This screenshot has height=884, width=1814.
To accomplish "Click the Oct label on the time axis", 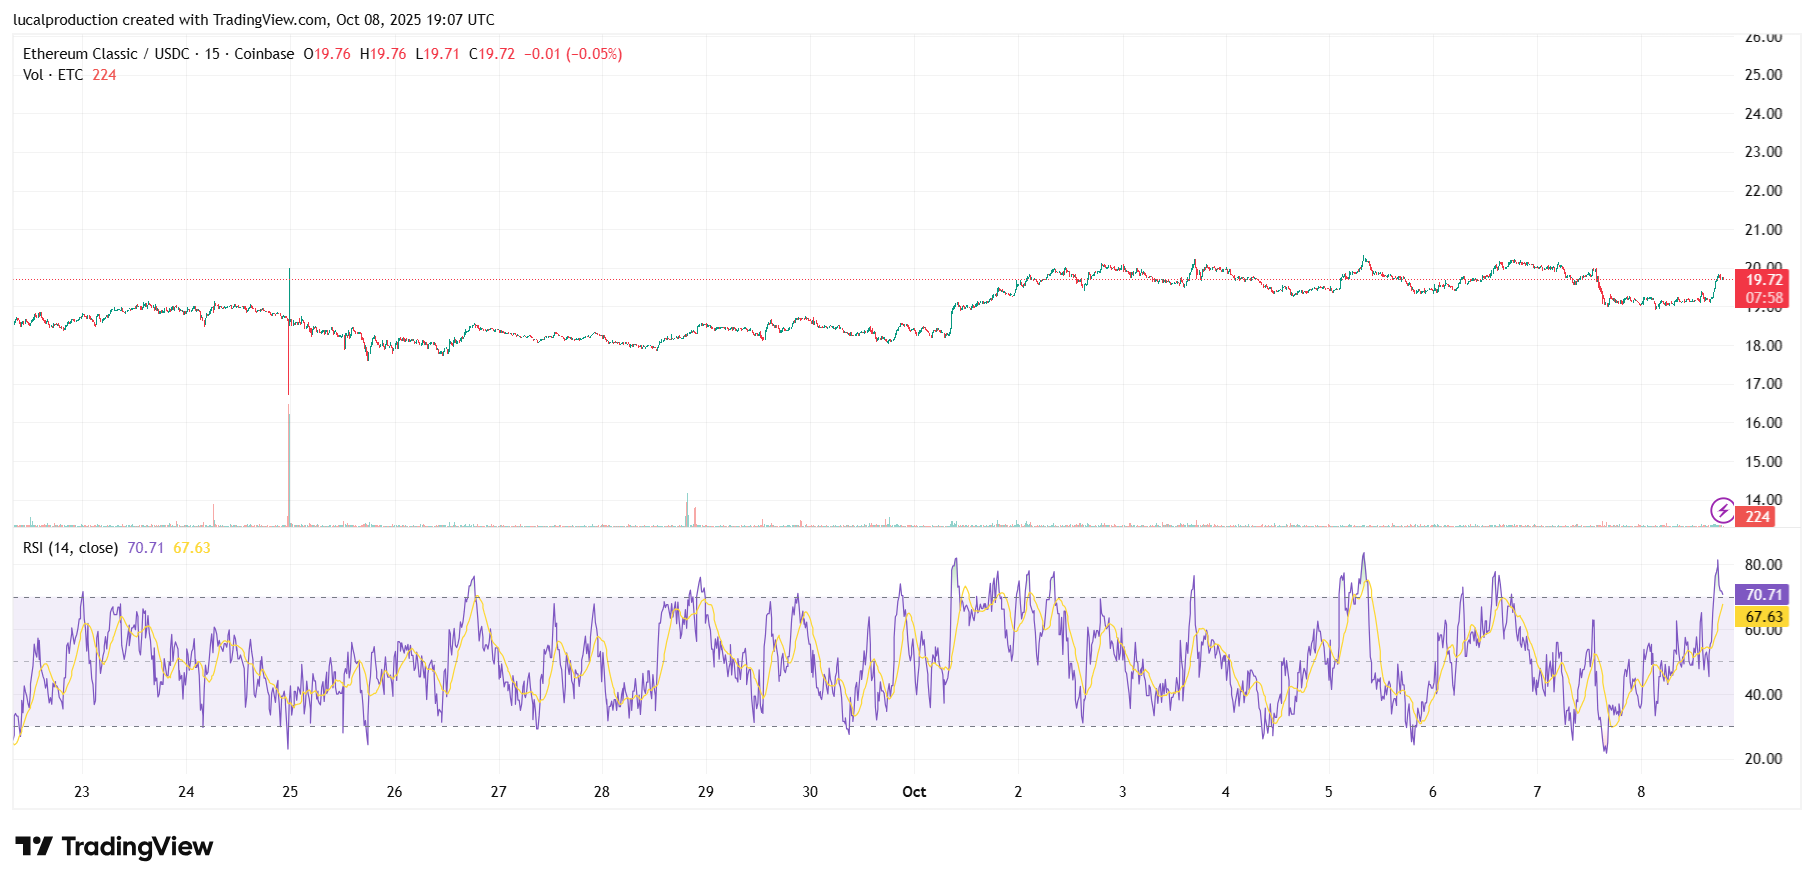I will pos(914,792).
